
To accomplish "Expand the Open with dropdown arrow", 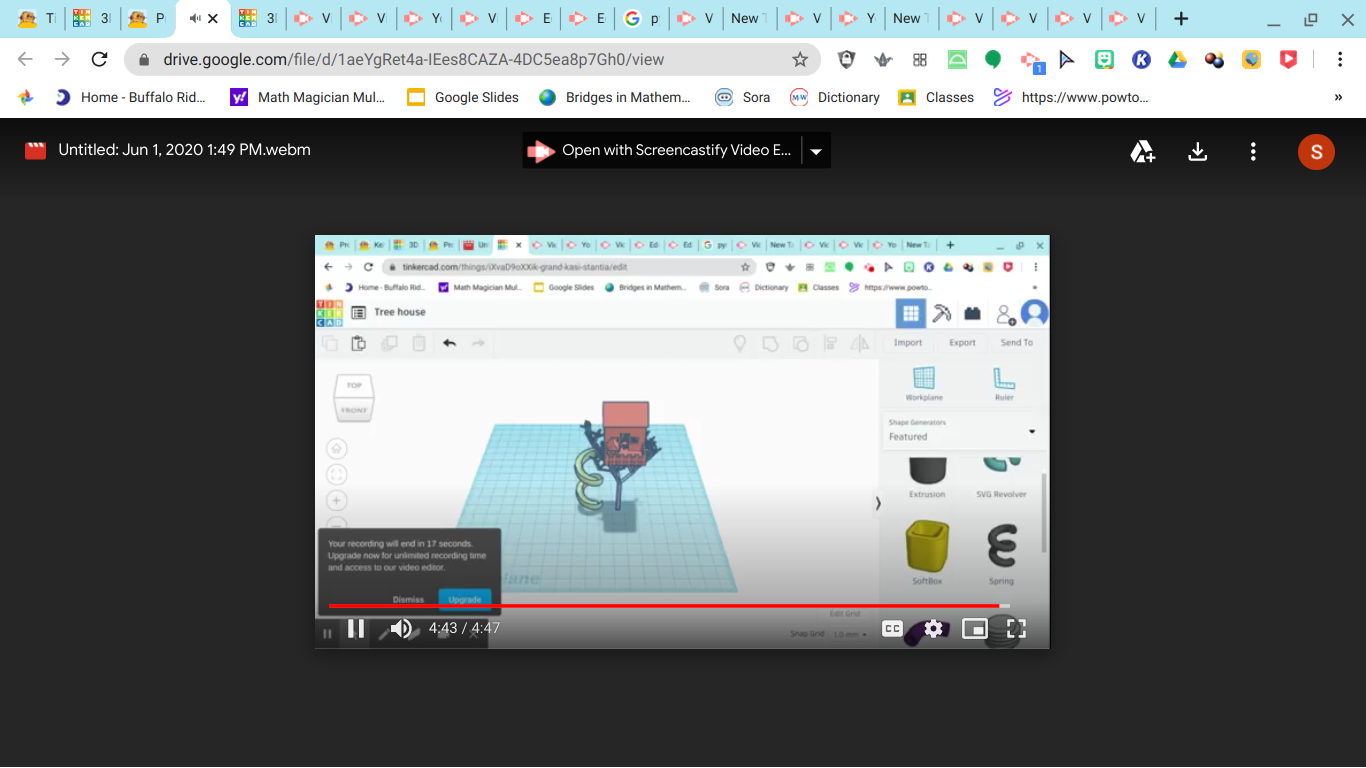I will click(x=816, y=151).
